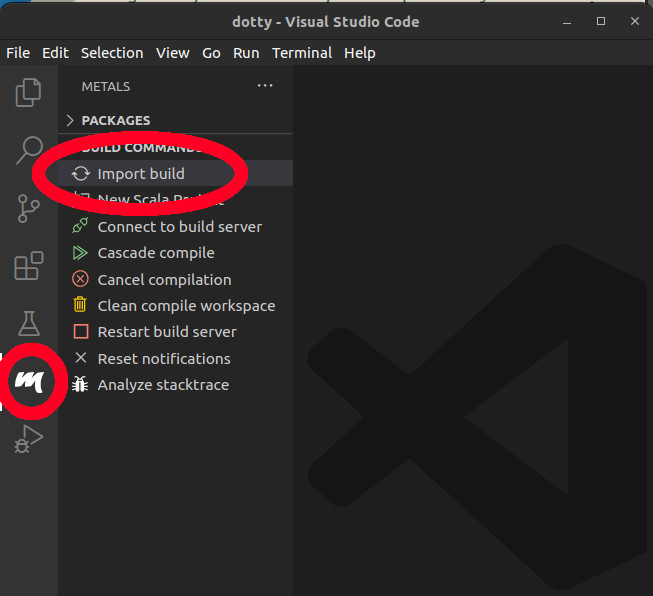This screenshot has height=596, width=653.
Task: Open the Source Control view icon
Action: (x=28, y=208)
